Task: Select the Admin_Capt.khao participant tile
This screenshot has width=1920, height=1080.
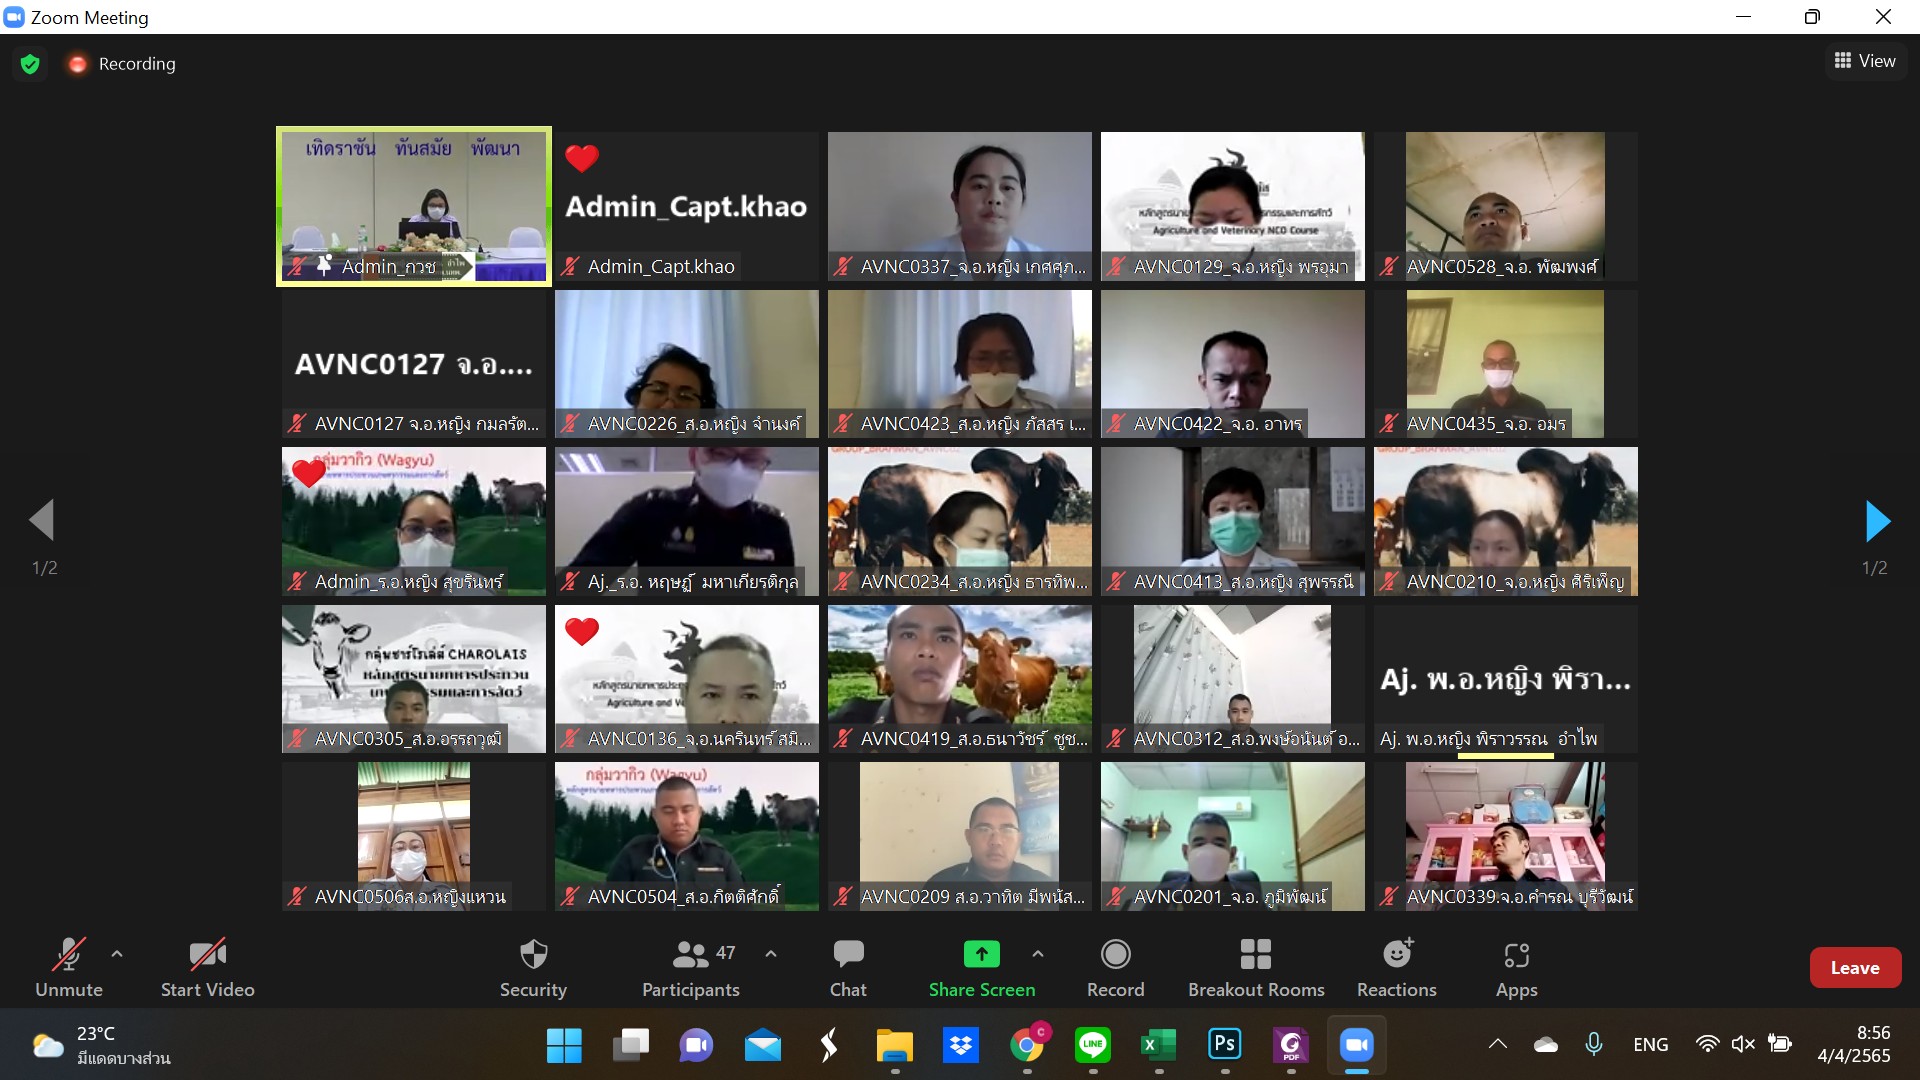Action: coord(687,207)
